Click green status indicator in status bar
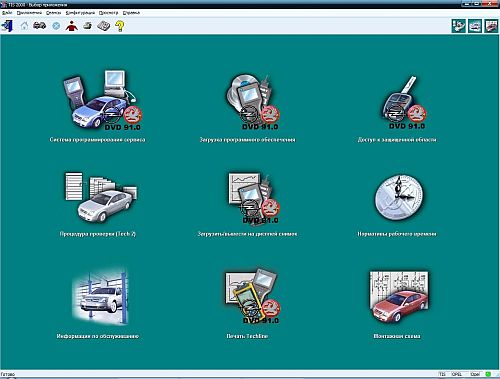 point(488,374)
